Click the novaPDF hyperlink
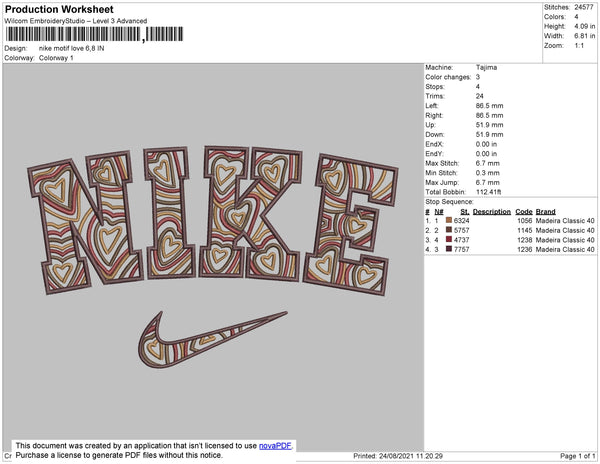The image size is (600, 464). [x=275, y=446]
